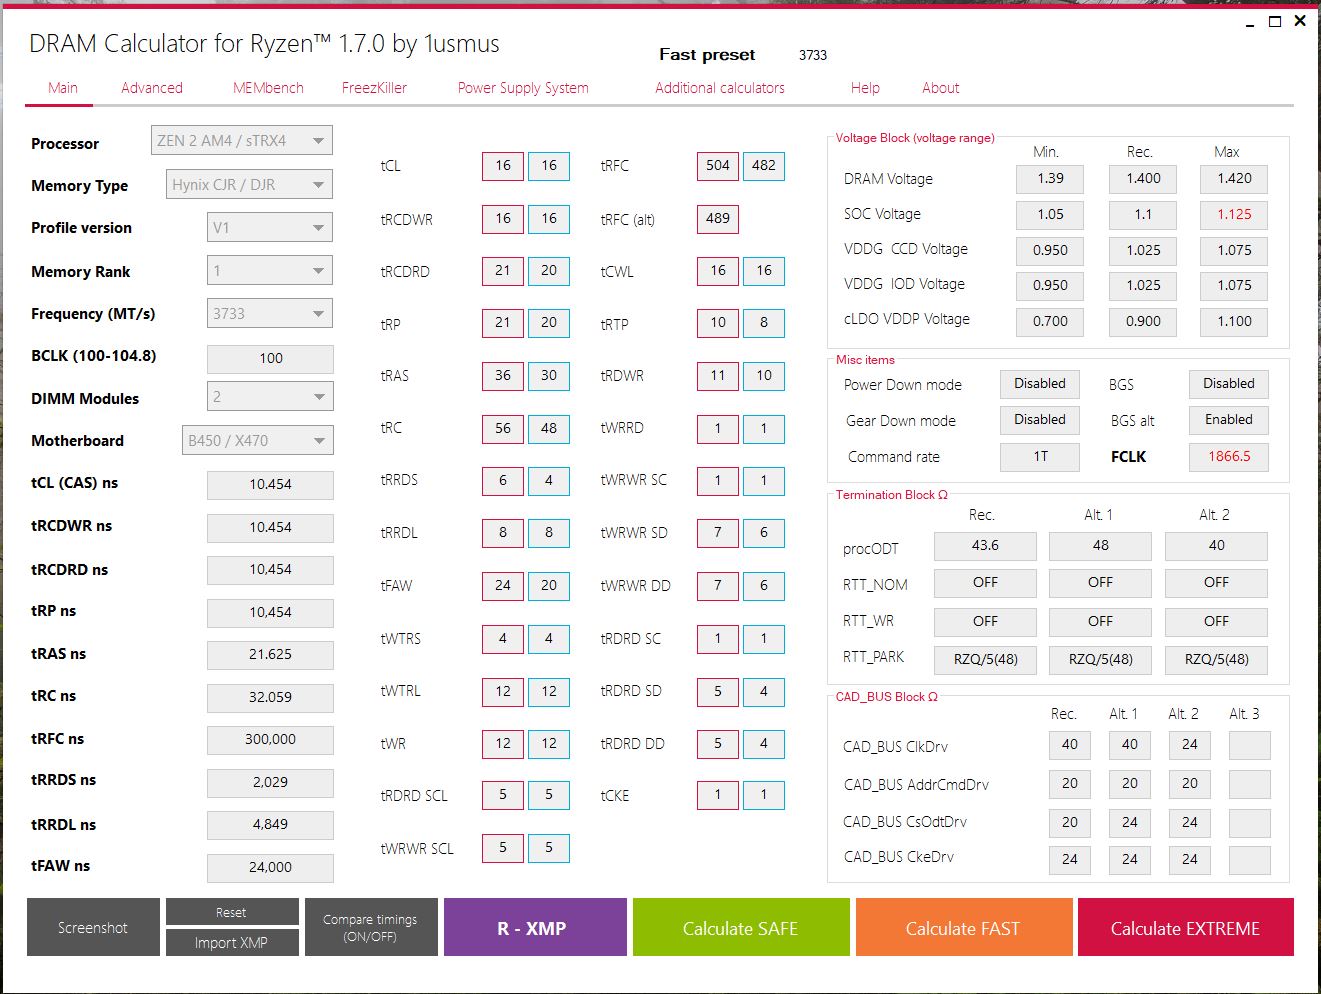Click the BGS alt Enabled field
The width and height of the screenshot is (1321, 994).
click(x=1229, y=420)
